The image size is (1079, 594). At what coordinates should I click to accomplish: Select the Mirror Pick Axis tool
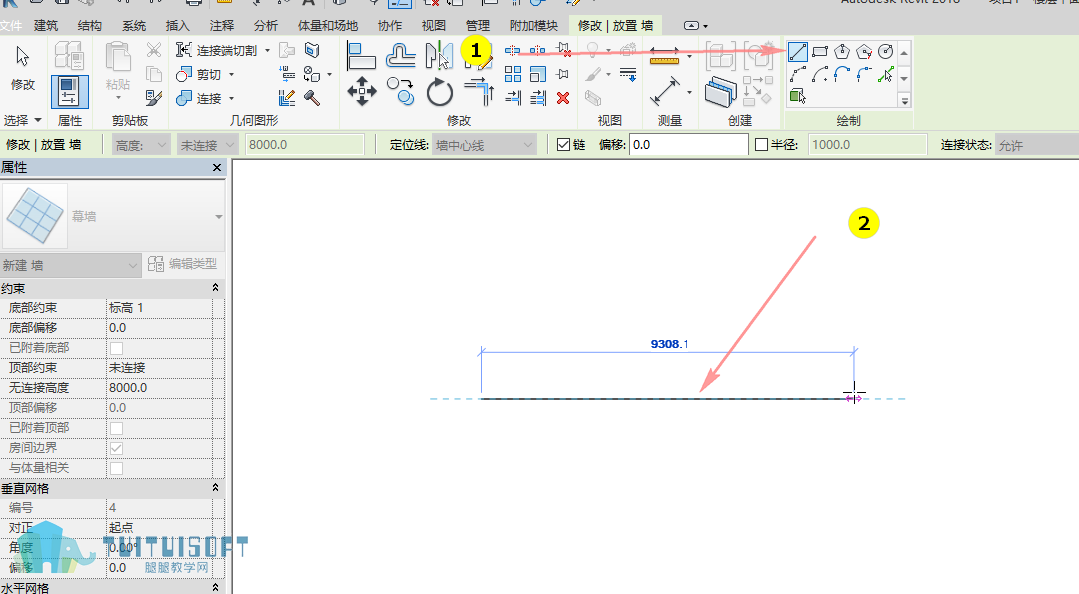[x=439, y=56]
